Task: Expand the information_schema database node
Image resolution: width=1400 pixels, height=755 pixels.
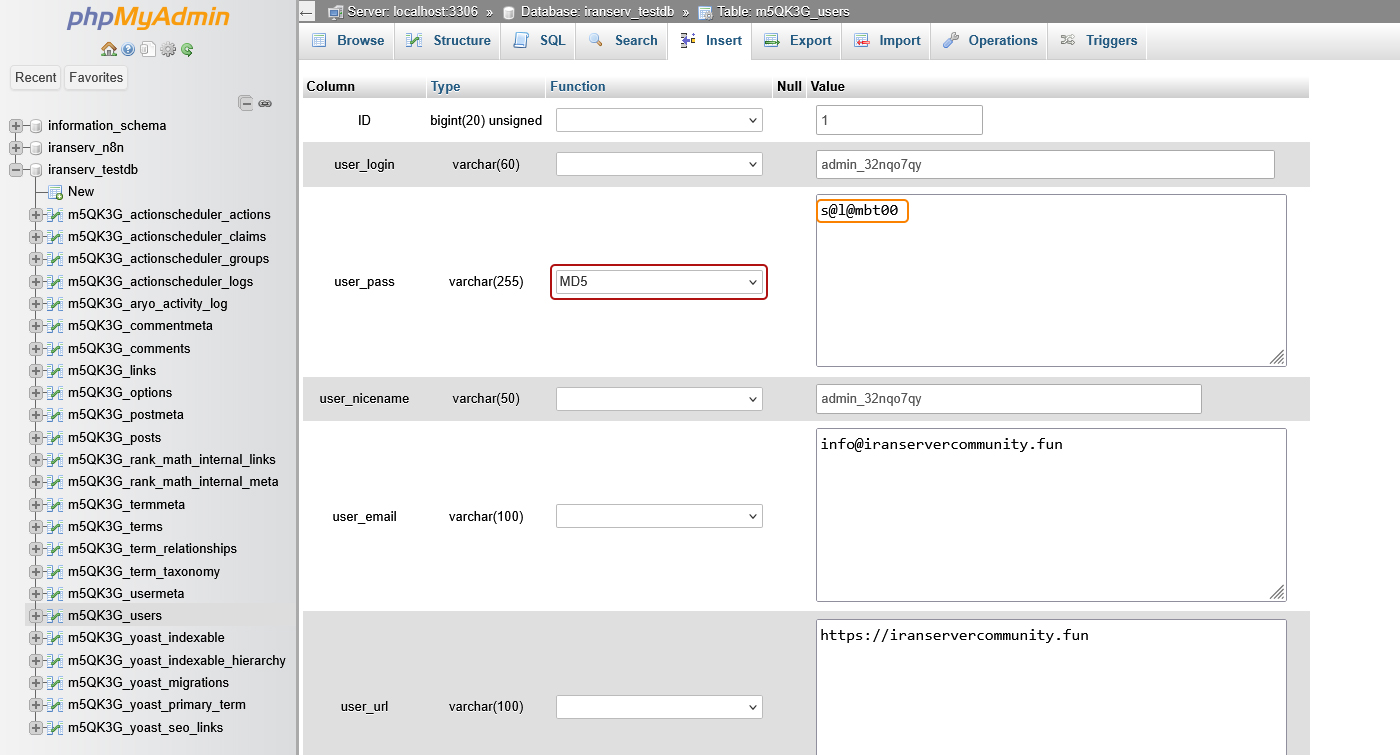Action: [x=16, y=126]
